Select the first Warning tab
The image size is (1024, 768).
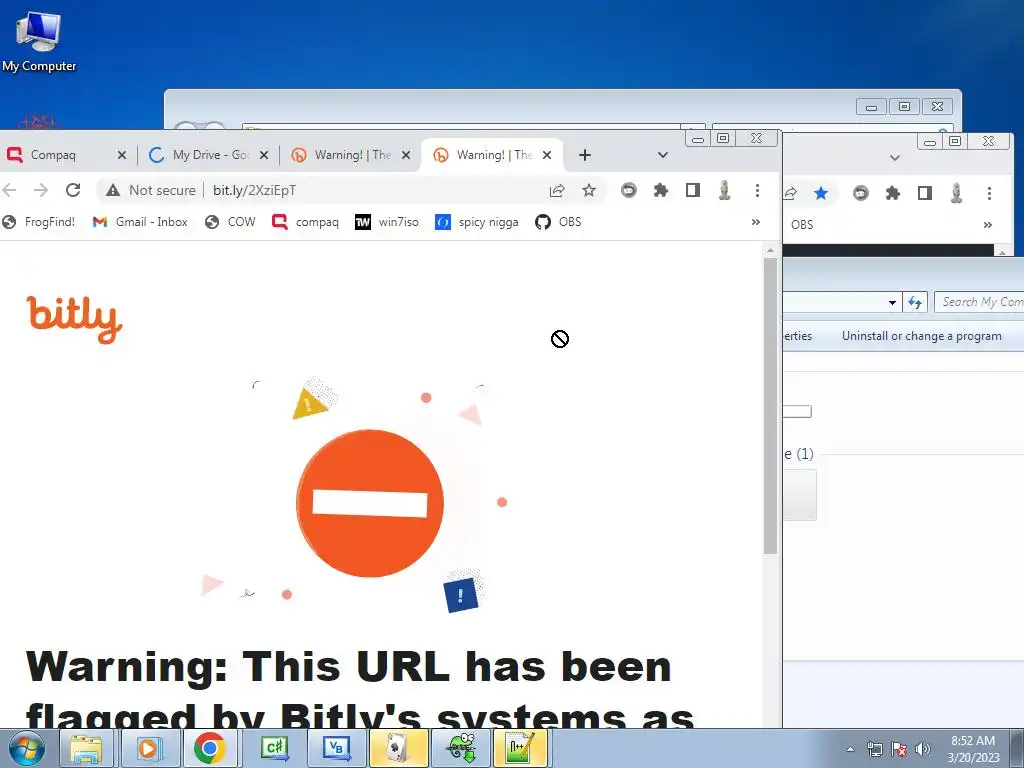[x=351, y=155]
